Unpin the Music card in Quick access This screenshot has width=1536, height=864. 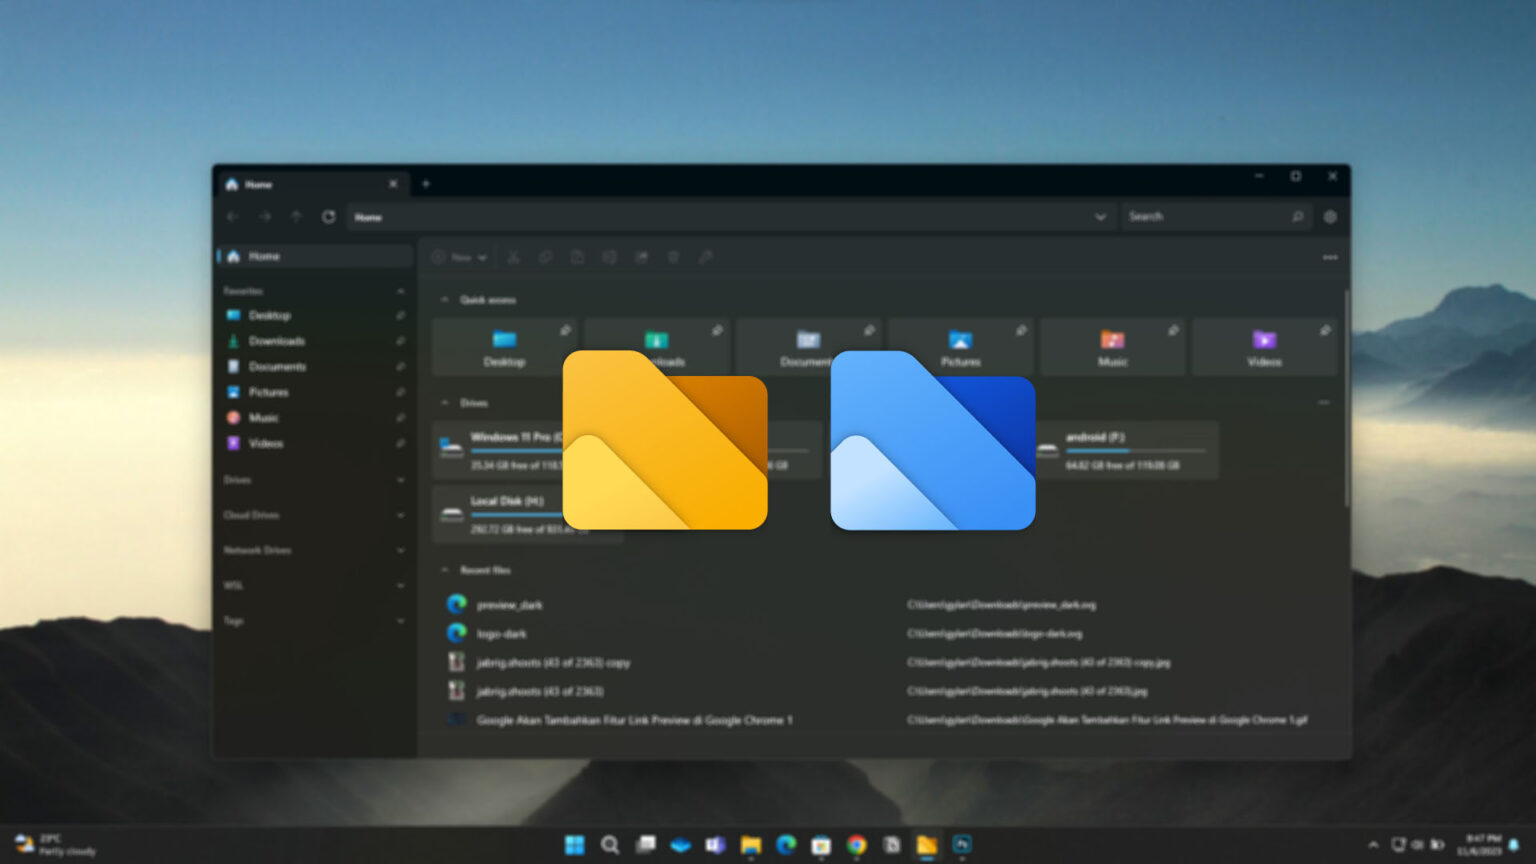[x=1173, y=330]
